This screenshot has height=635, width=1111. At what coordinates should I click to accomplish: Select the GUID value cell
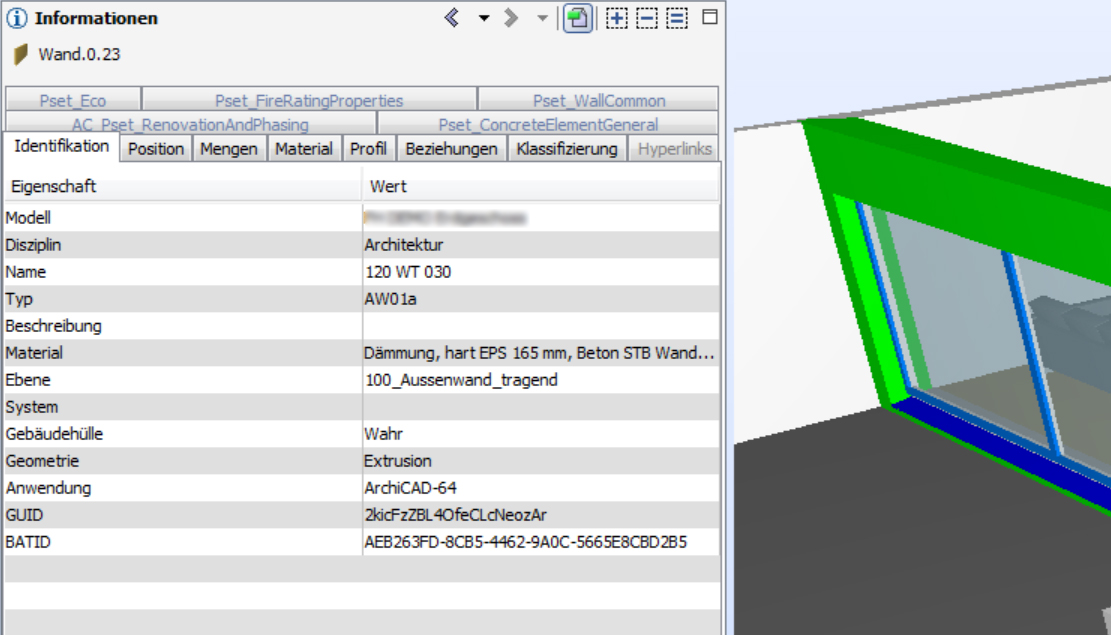(540, 515)
